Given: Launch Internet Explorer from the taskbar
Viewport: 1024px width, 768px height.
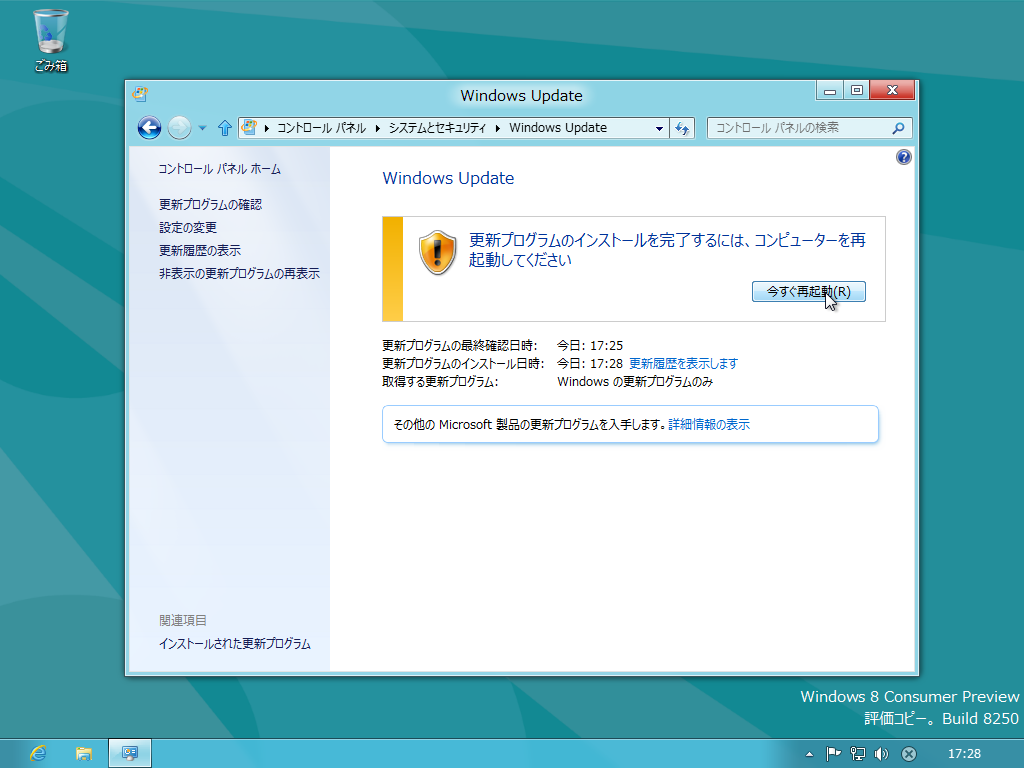Looking at the screenshot, I should 39,754.
